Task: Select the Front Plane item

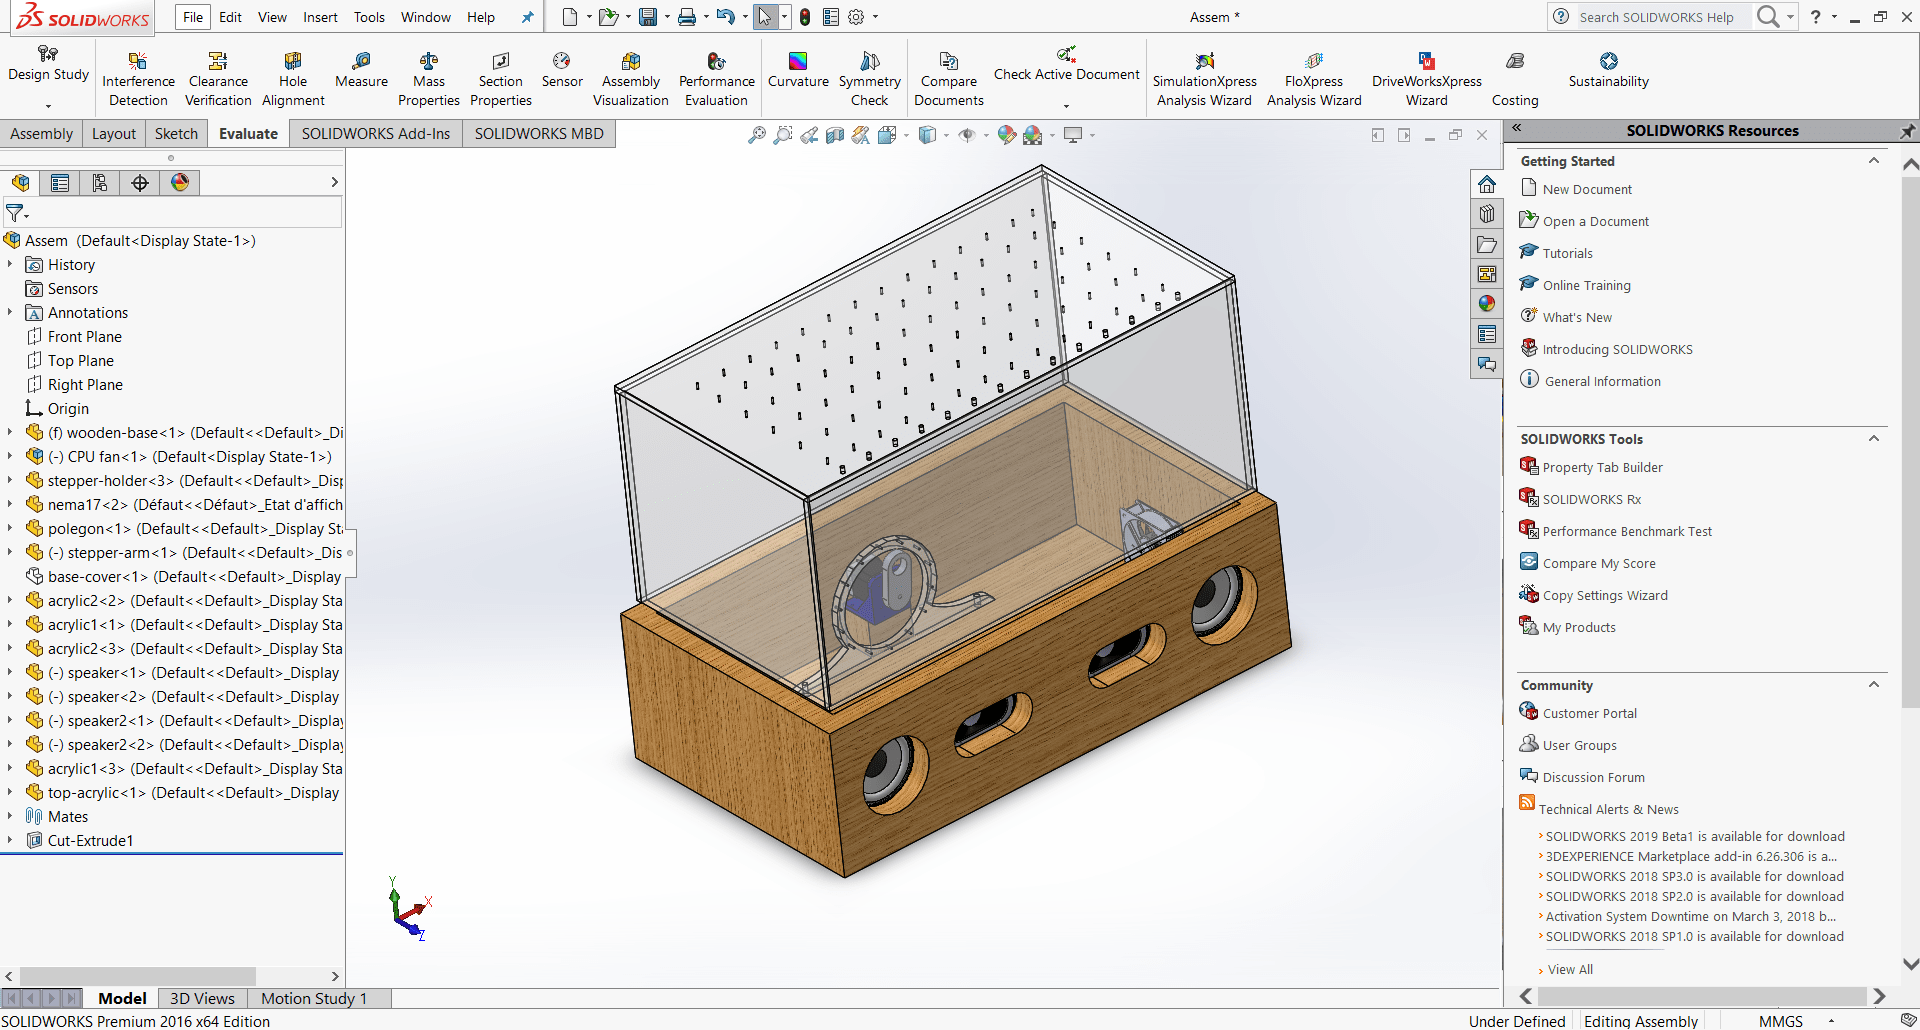Action: [x=84, y=337]
